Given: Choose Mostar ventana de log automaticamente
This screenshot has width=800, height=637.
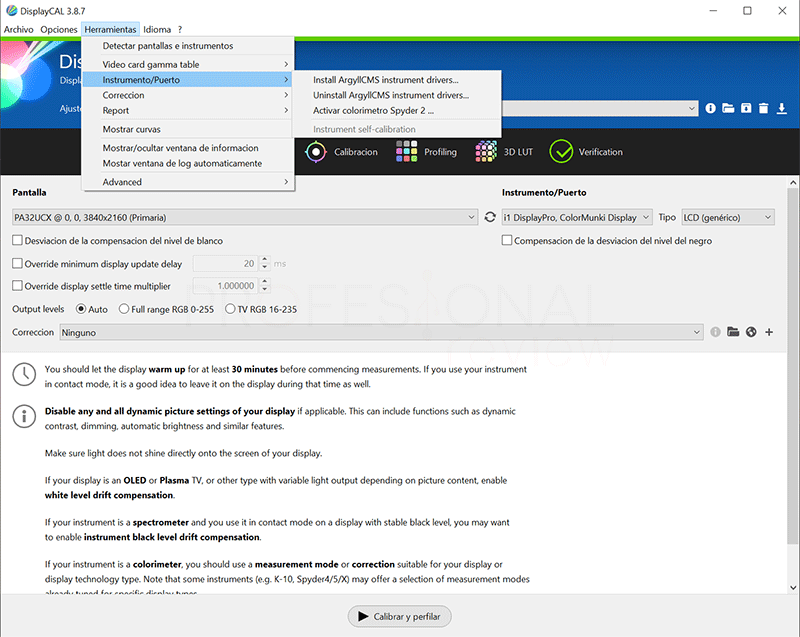Looking at the screenshot, I should coord(188,163).
